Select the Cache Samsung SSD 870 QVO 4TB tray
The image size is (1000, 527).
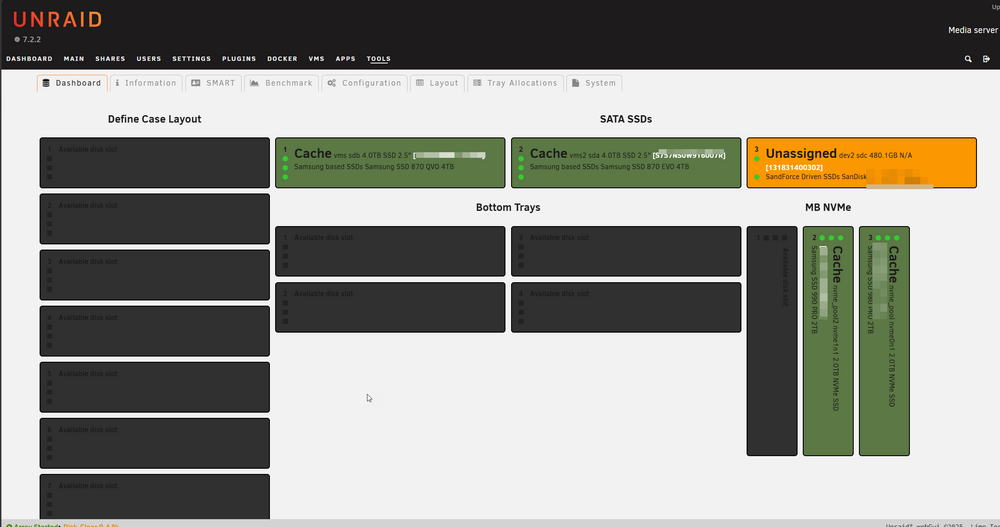pos(390,163)
